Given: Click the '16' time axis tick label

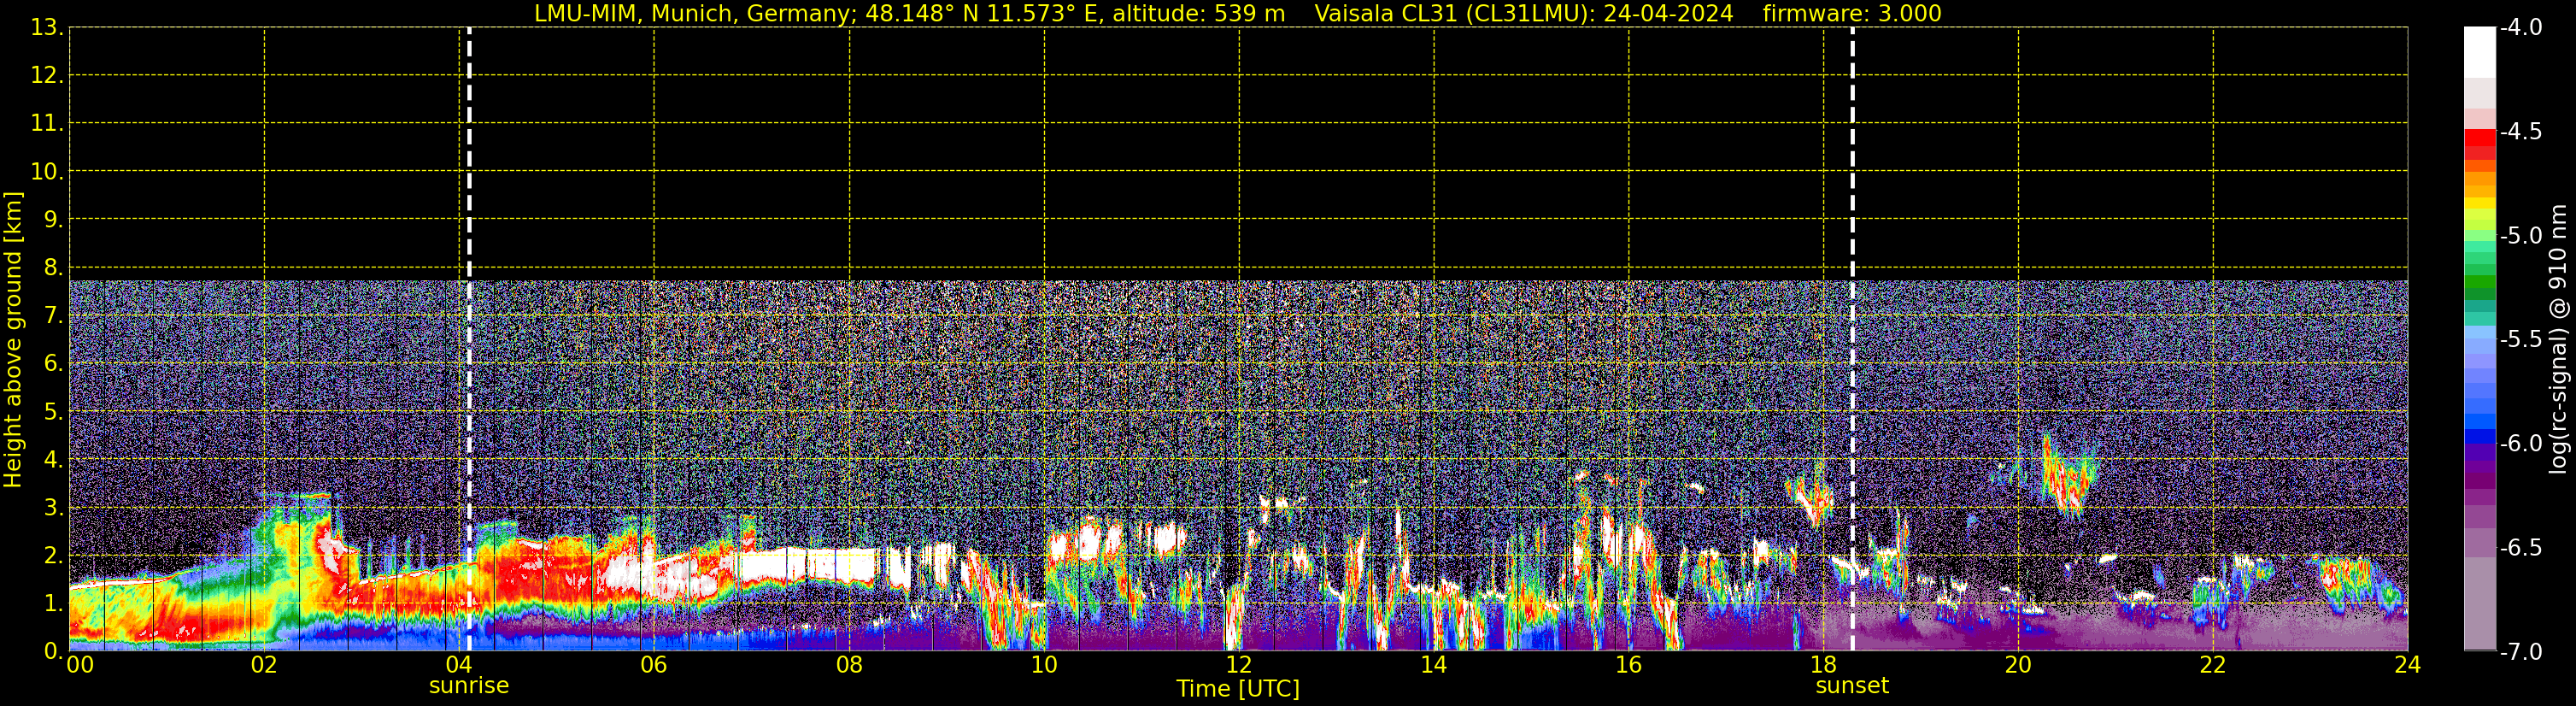Looking at the screenshot, I should [x=1629, y=666].
